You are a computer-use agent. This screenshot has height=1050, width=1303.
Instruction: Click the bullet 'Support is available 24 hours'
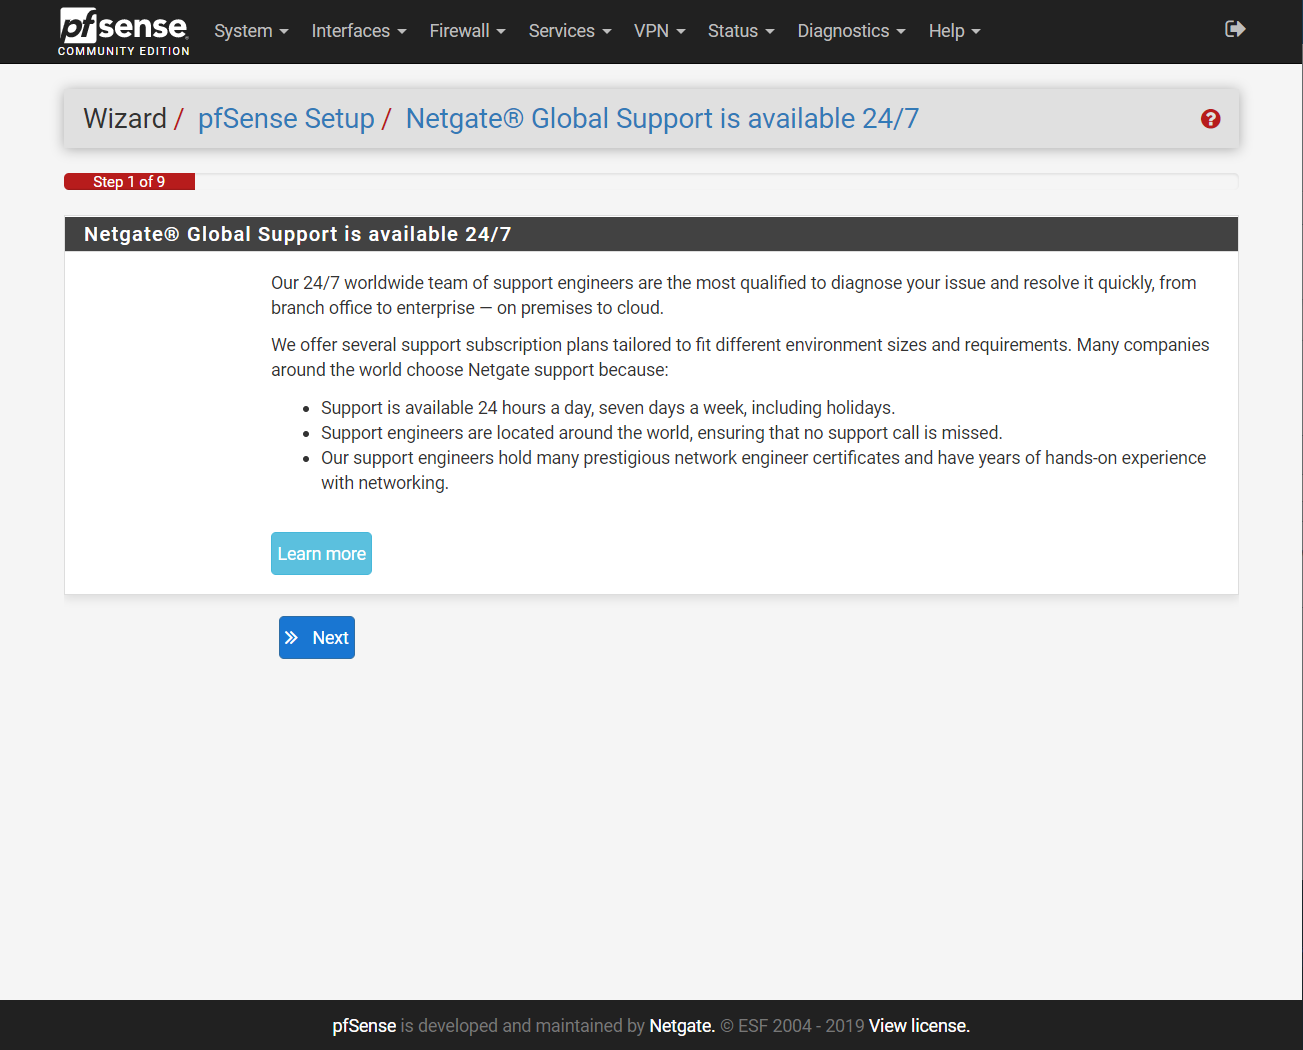608,408
